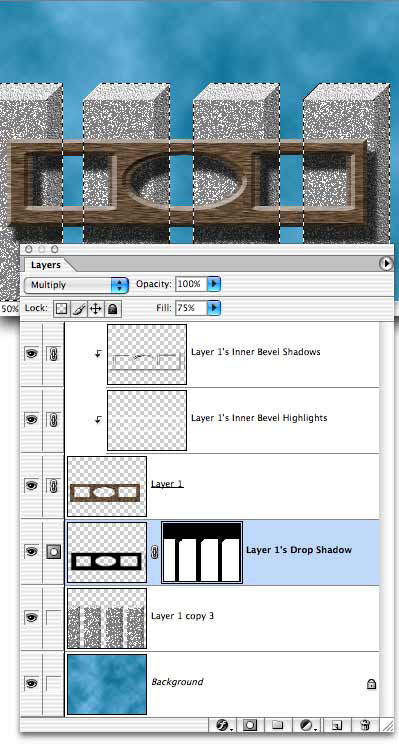Toggle the lock transparent pixels box
399x749 pixels.
[x=60, y=309]
